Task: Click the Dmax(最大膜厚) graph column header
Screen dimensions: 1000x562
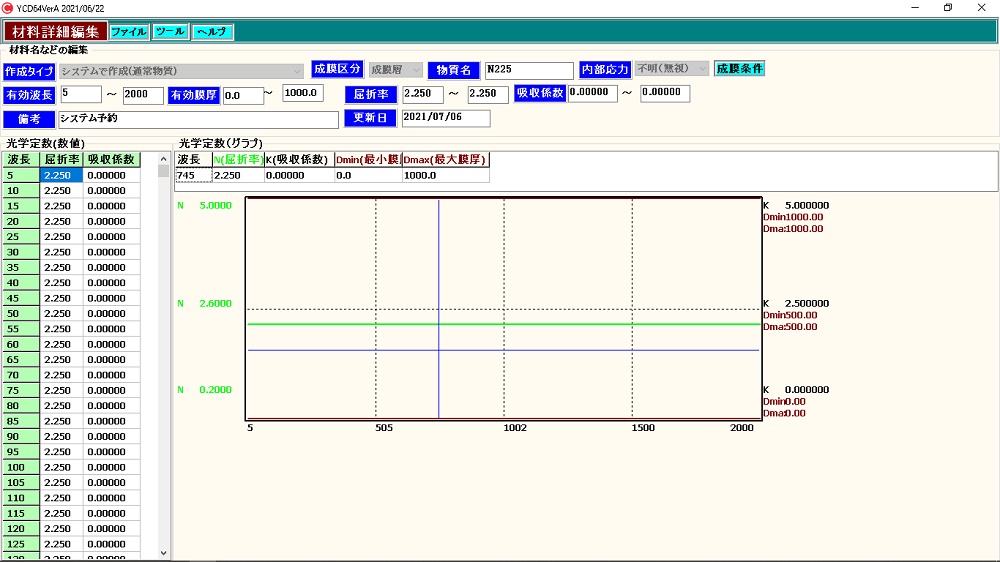Action: tap(445, 159)
